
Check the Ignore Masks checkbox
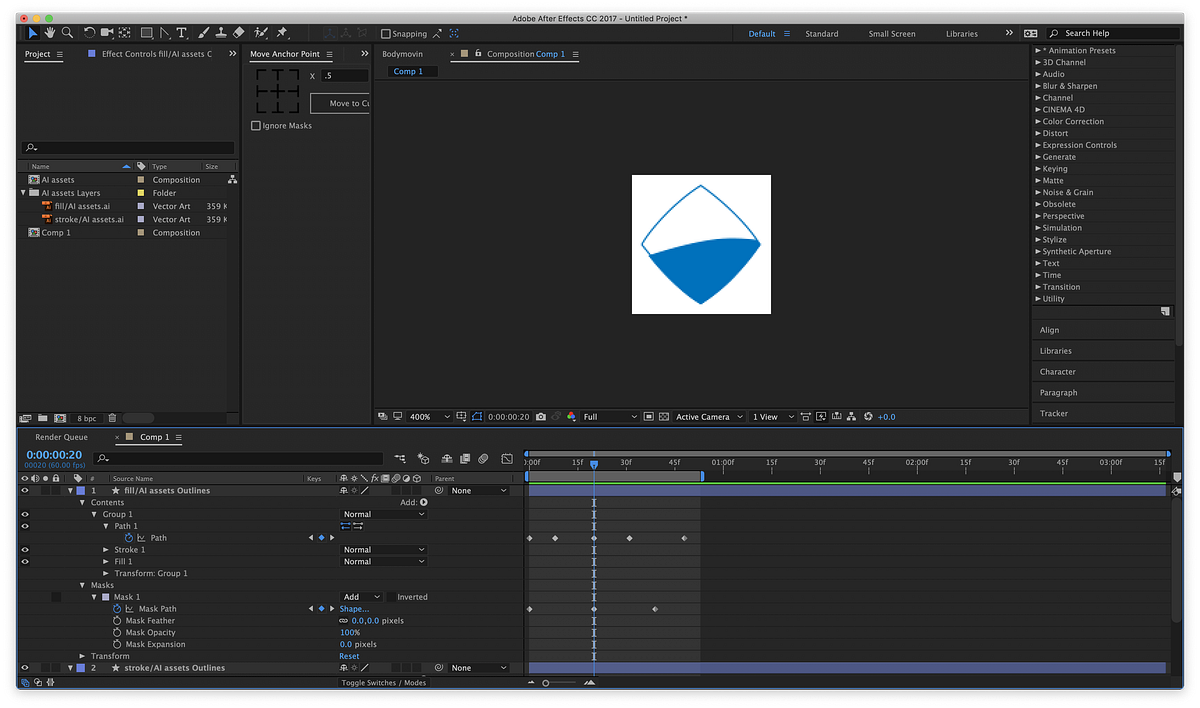coord(256,126)
